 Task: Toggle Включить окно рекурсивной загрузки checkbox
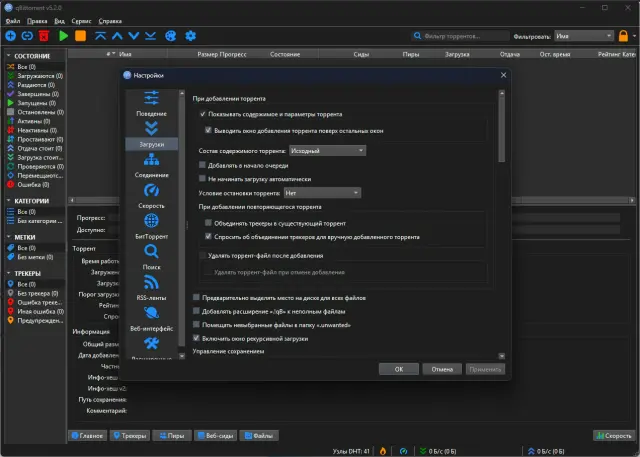coord(196,338)
